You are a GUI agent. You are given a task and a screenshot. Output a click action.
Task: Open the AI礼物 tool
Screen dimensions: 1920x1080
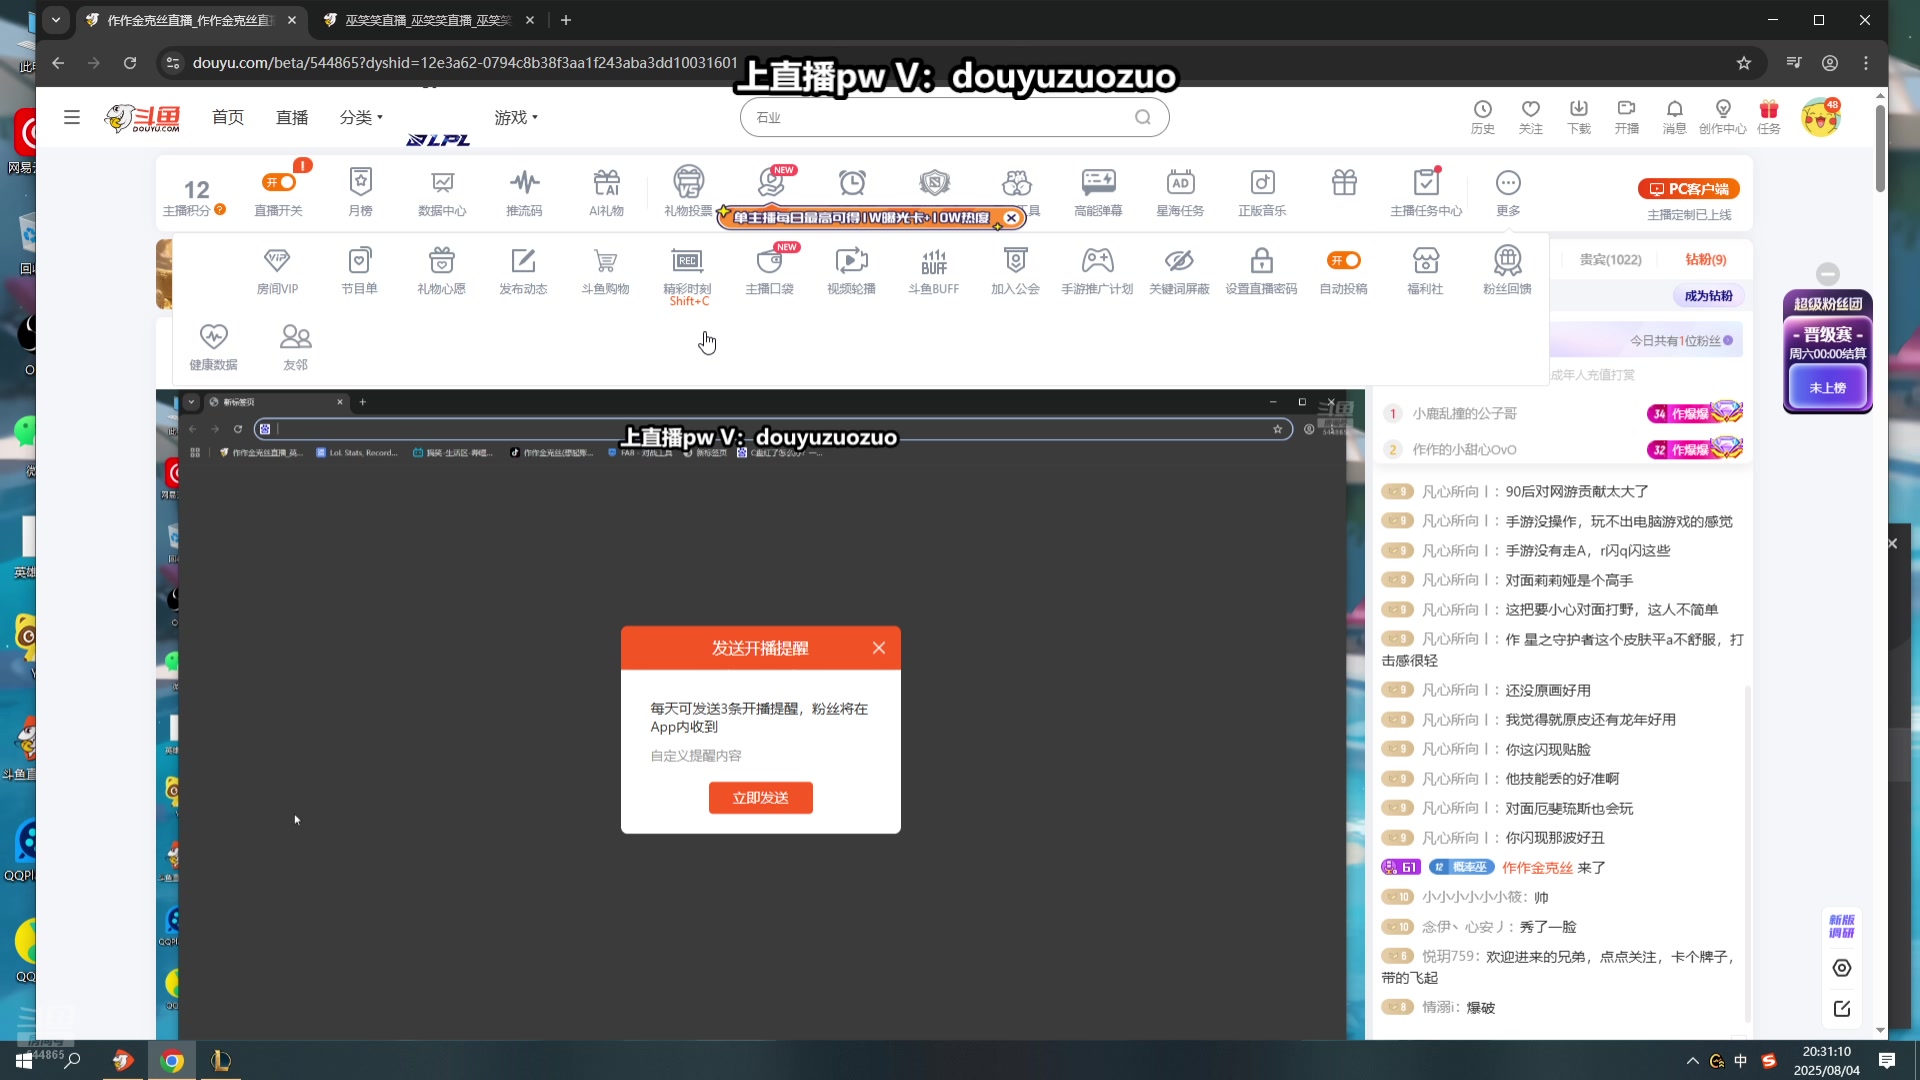coord(606,192)
